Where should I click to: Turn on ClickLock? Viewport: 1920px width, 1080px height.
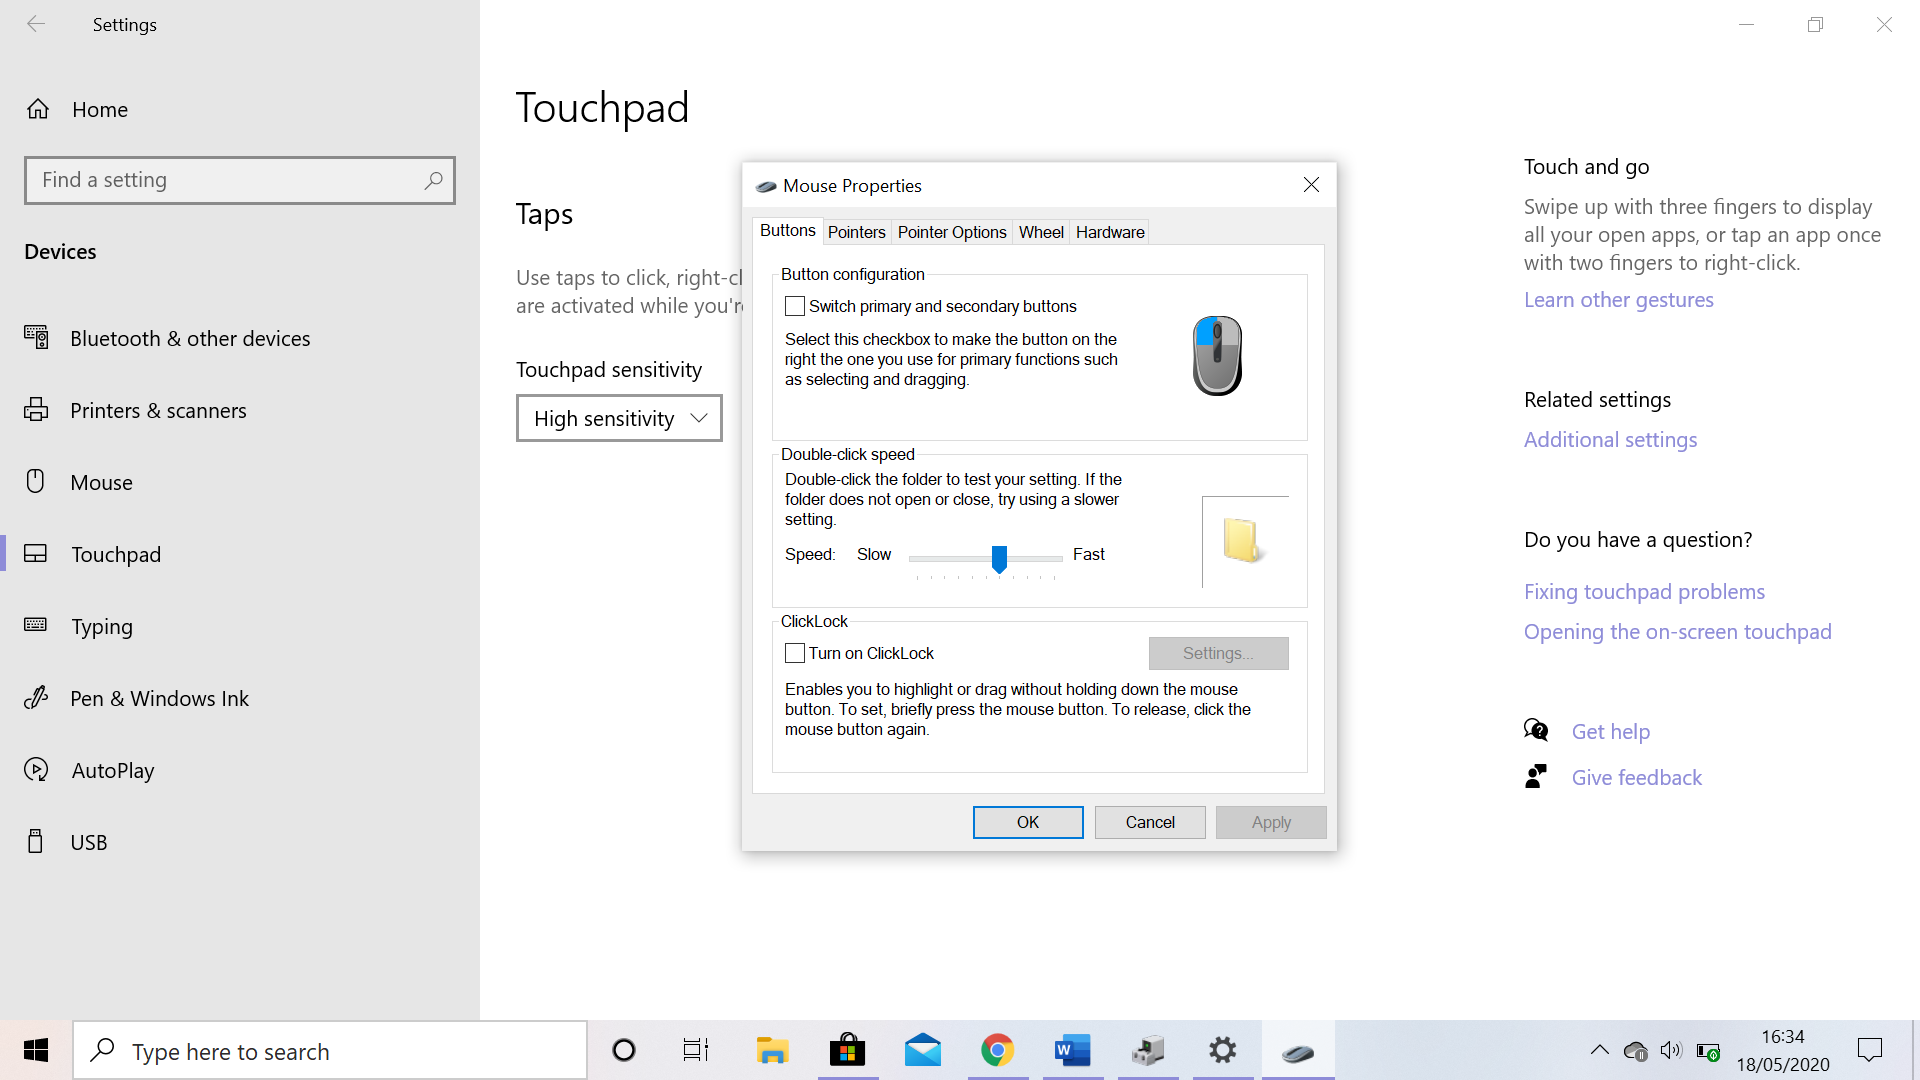pyautogui.click(x=795, y=653)
